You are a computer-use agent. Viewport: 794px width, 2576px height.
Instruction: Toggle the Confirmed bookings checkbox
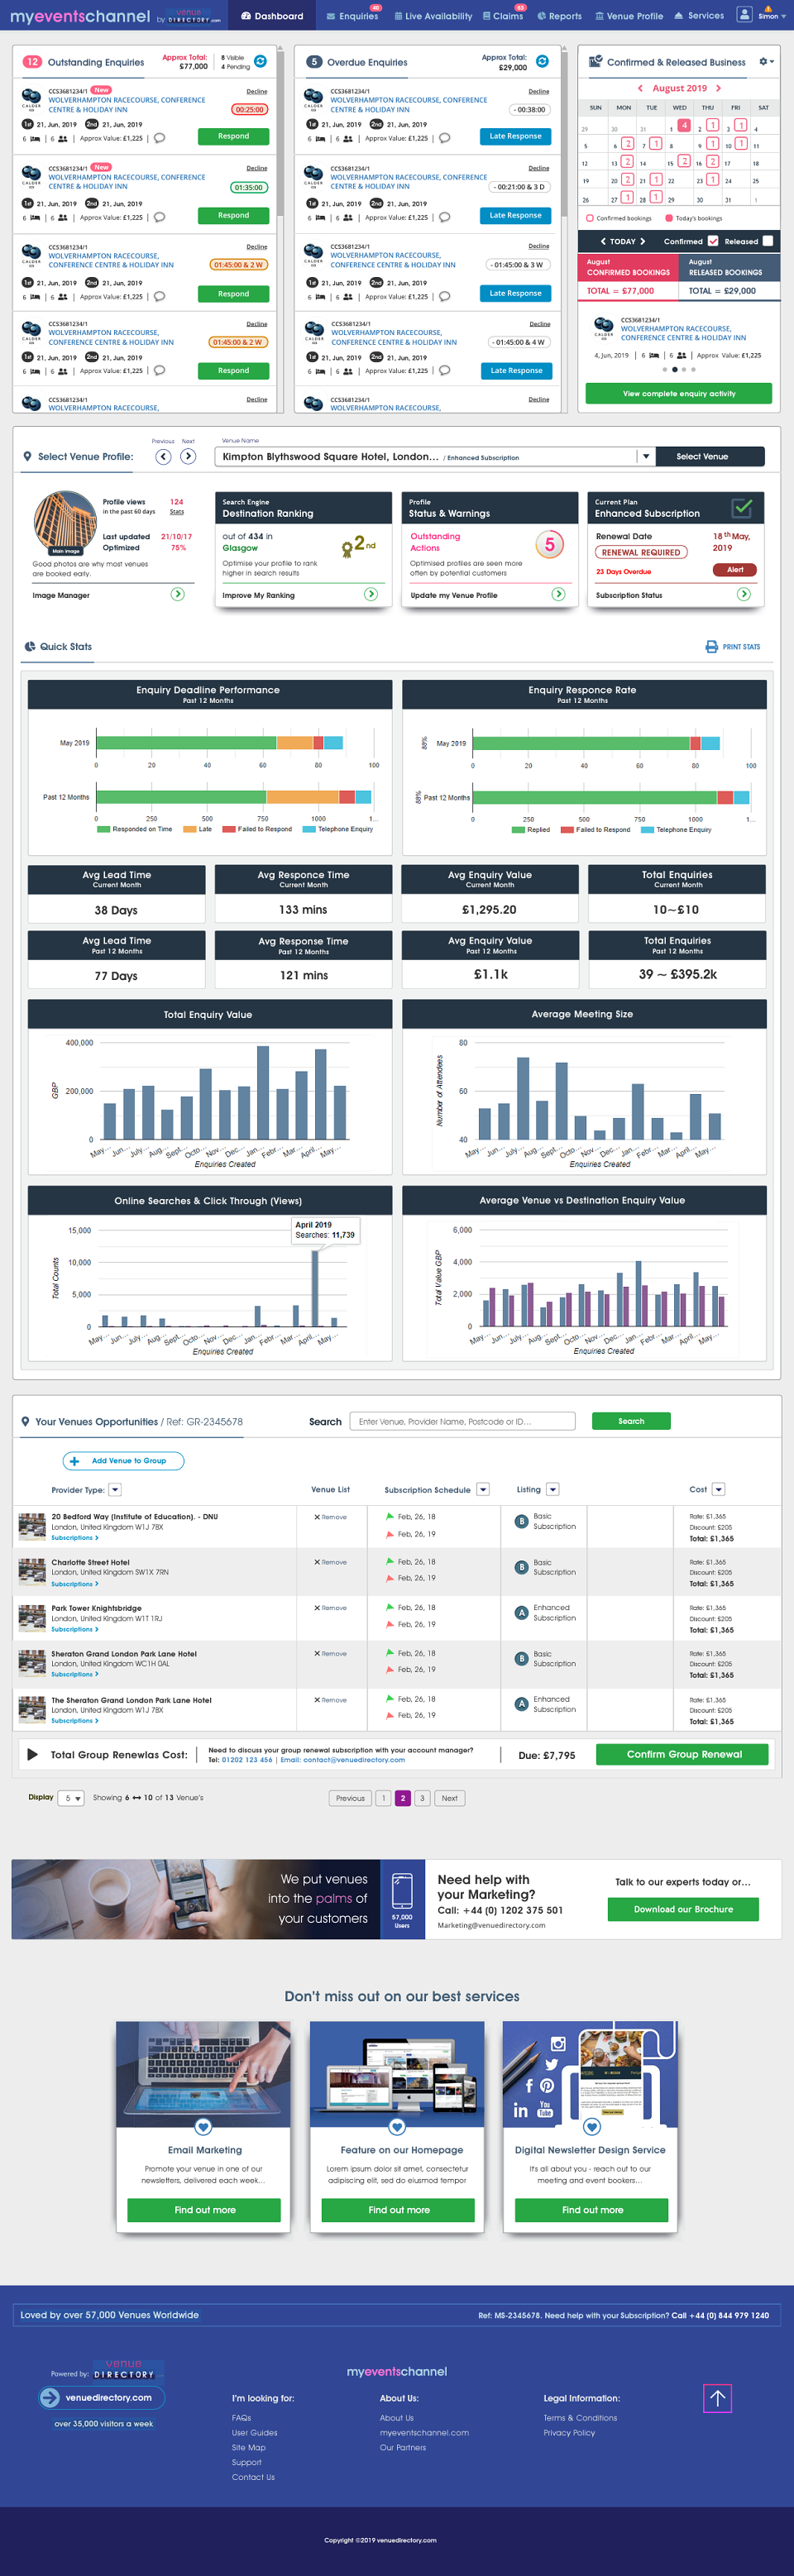[713, 241]
